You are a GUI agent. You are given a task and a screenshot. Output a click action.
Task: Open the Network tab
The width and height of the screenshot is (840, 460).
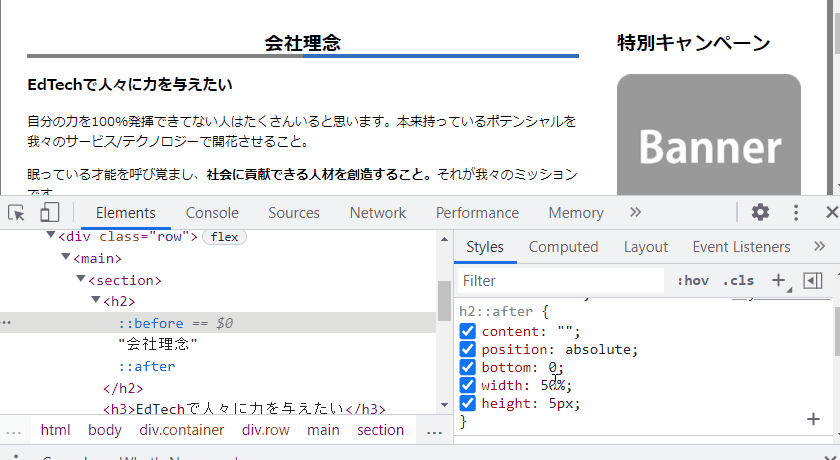pos(378,213)
